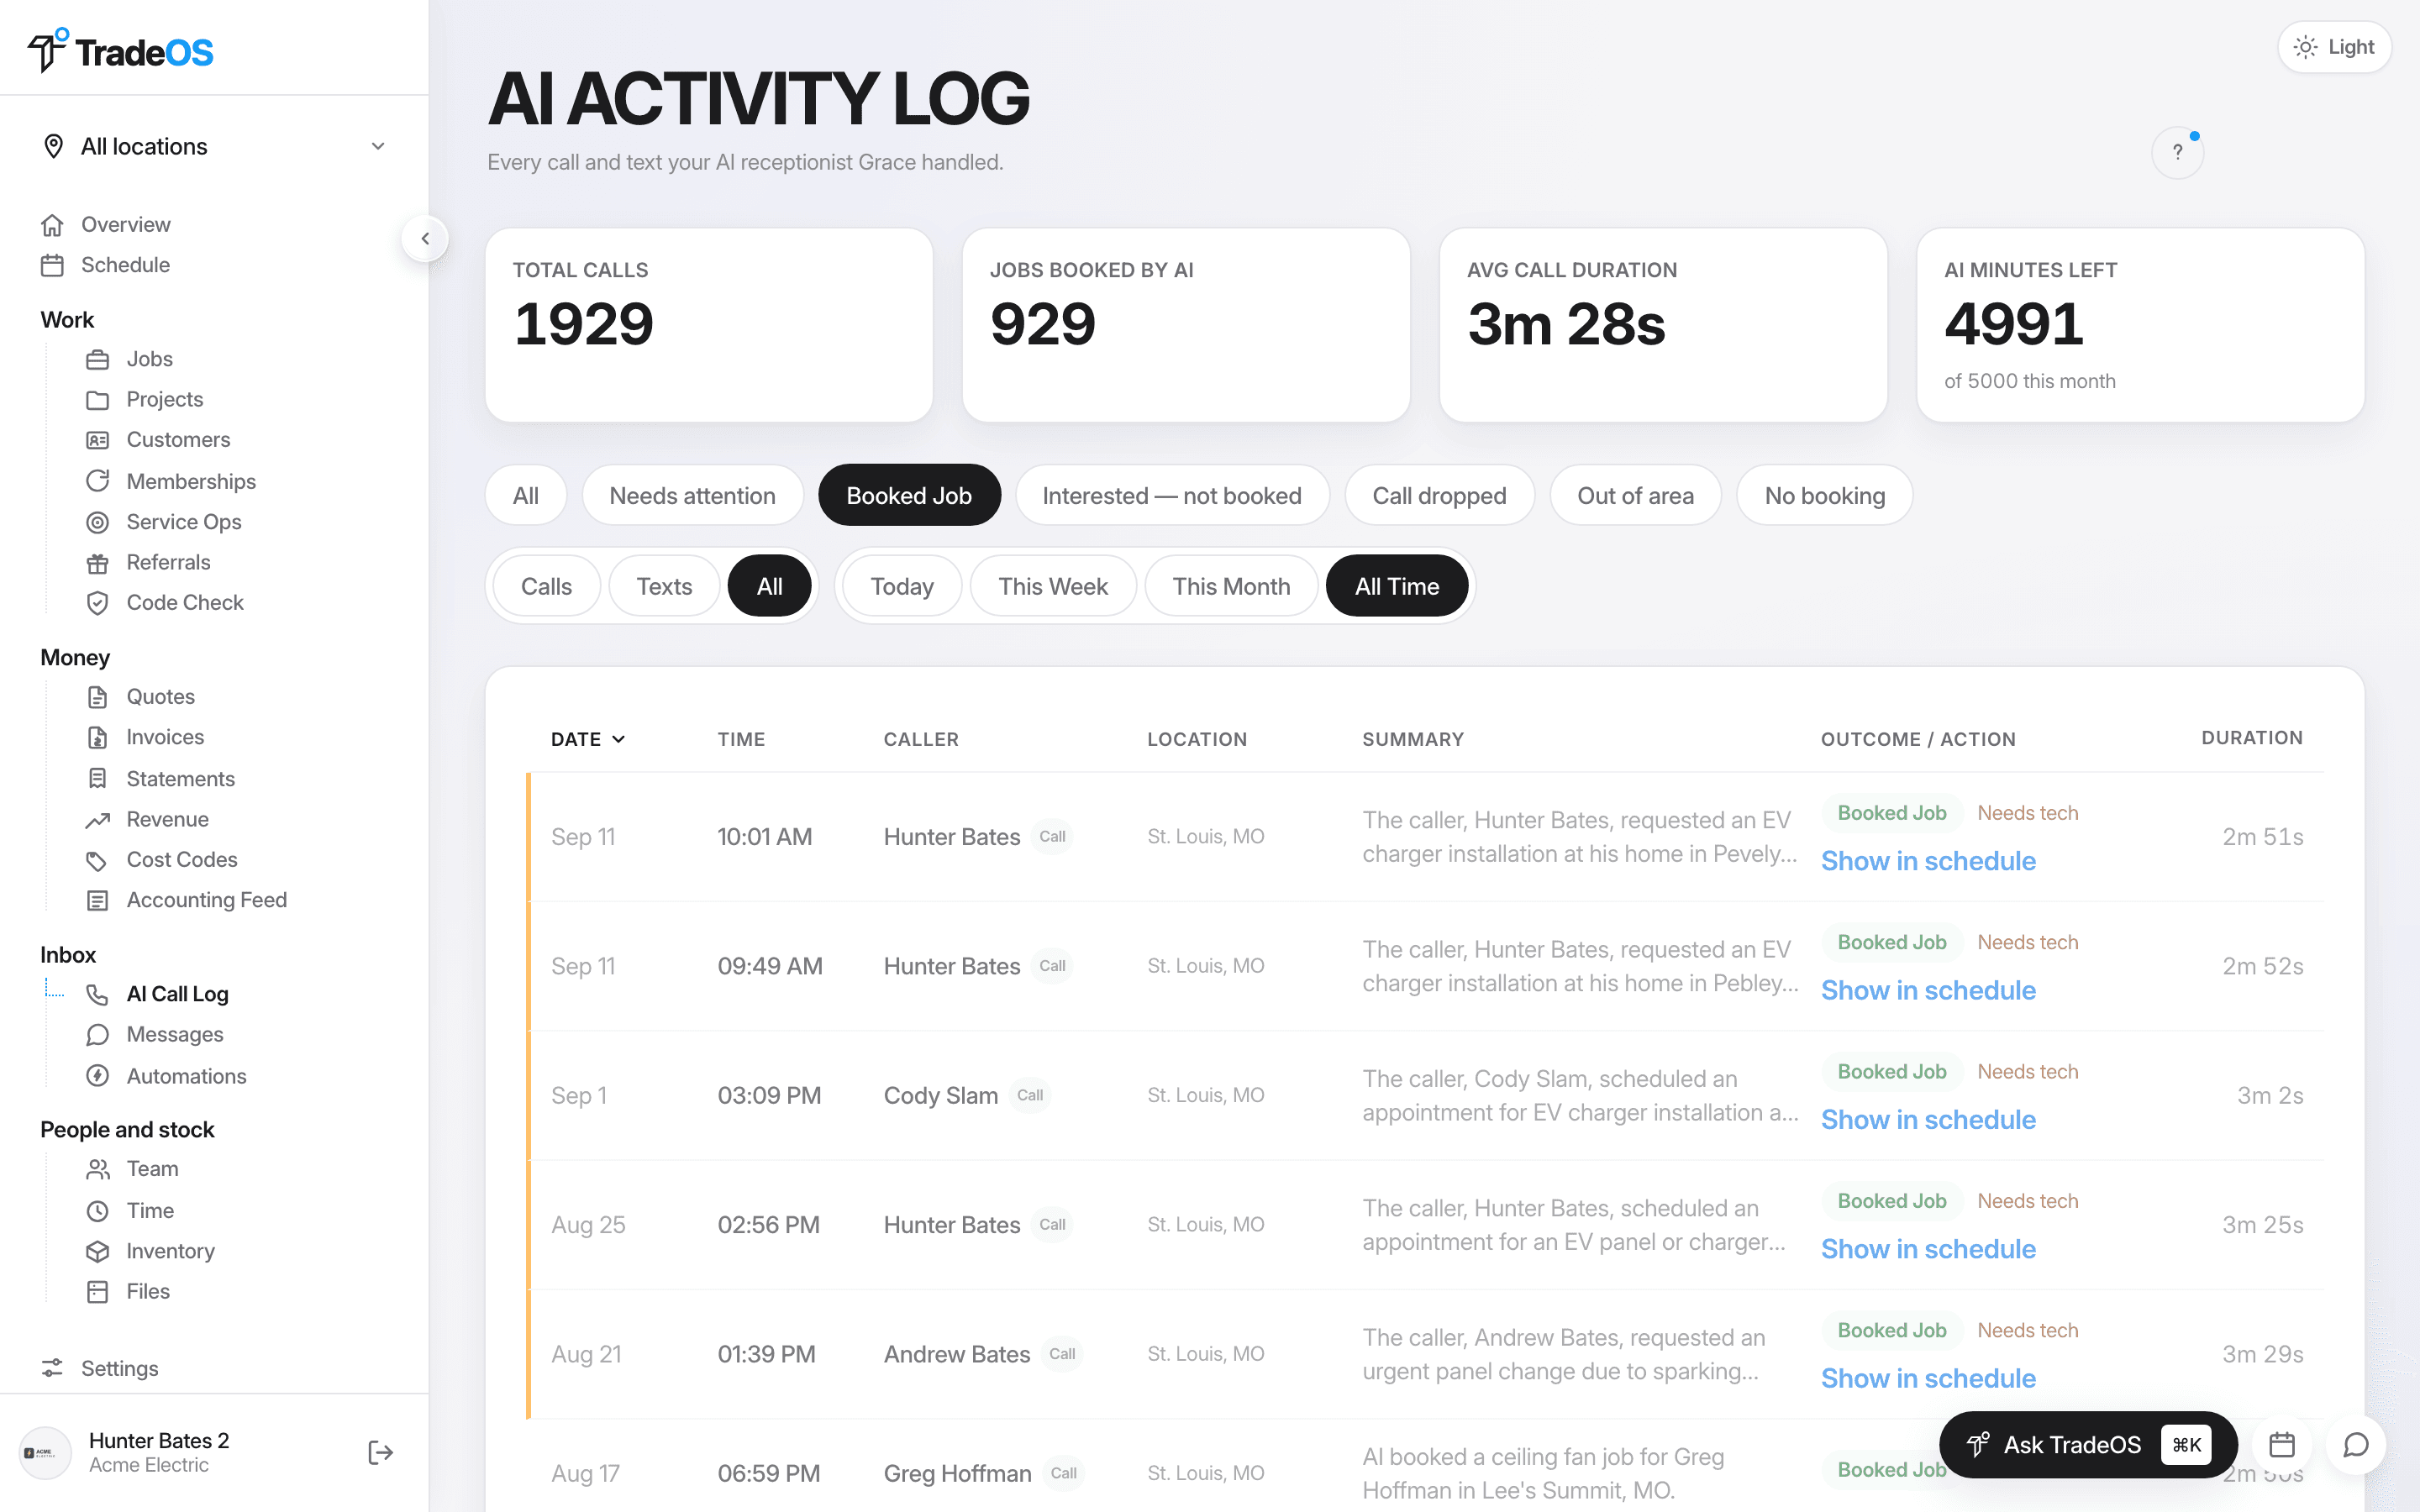Image resolution: width=2420 pixels, height=1512 pixels.
Task: Click Show in schedule for Andrew Bates row
Action: click(1928, 1379)
